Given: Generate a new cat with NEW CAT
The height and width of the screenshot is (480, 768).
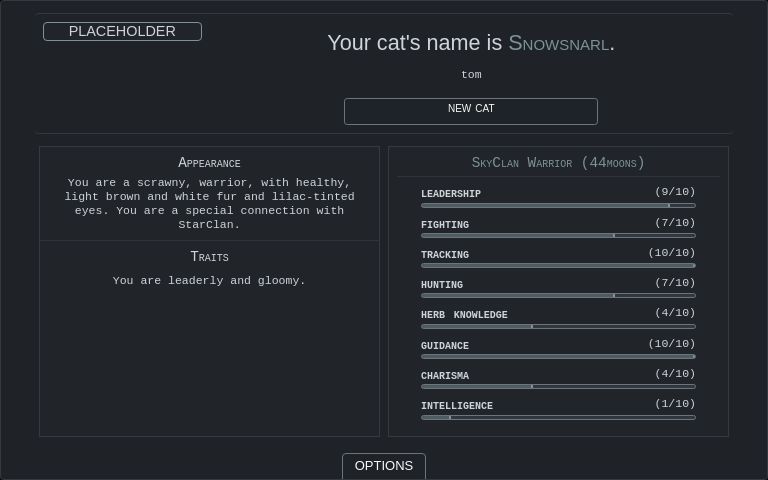Looking at the screenshot, I should click(470, 110).
